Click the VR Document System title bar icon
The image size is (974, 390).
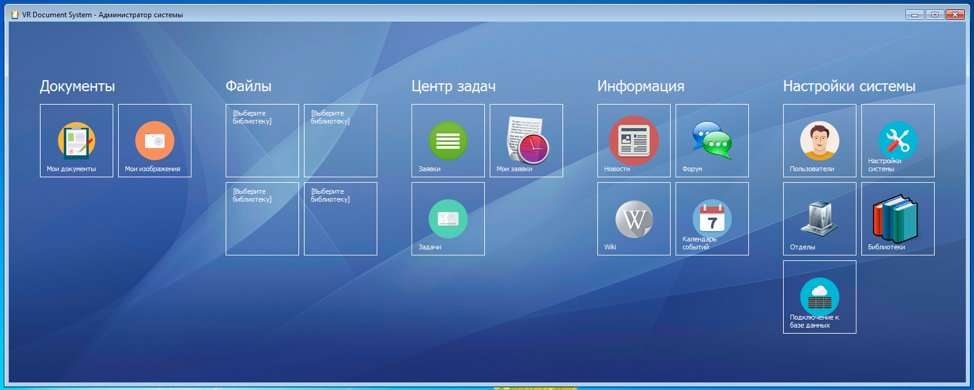tap(14, 14)
